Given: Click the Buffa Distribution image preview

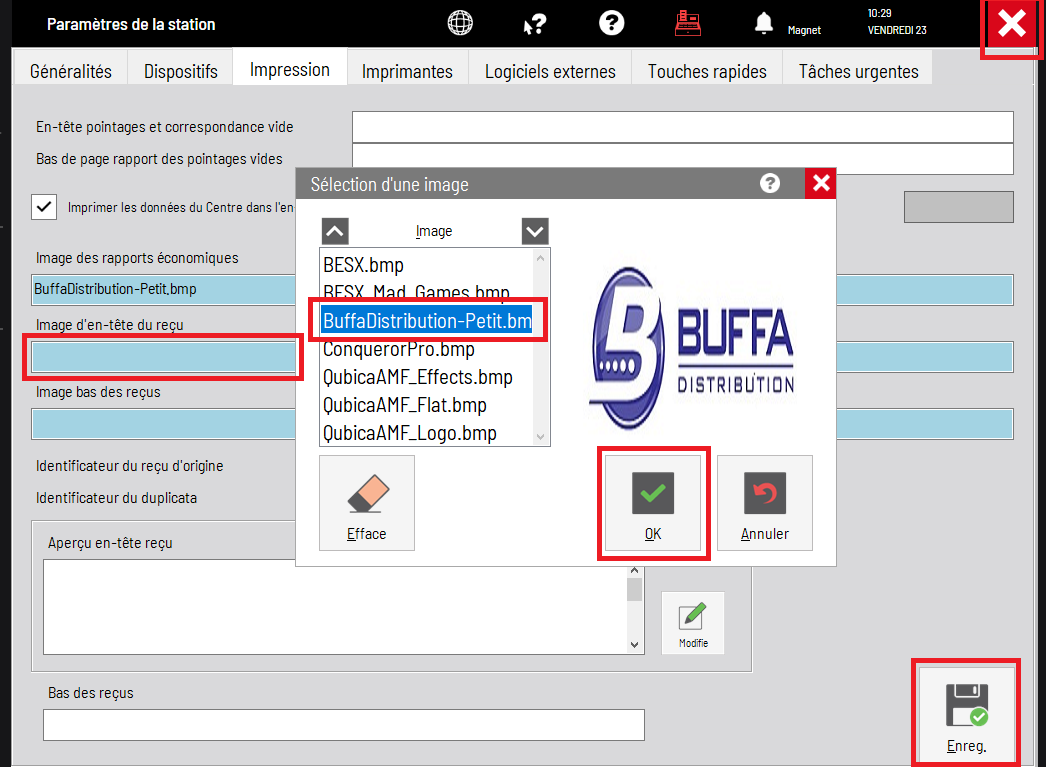Looking at the screenshot, I should [x=692, y=348].
